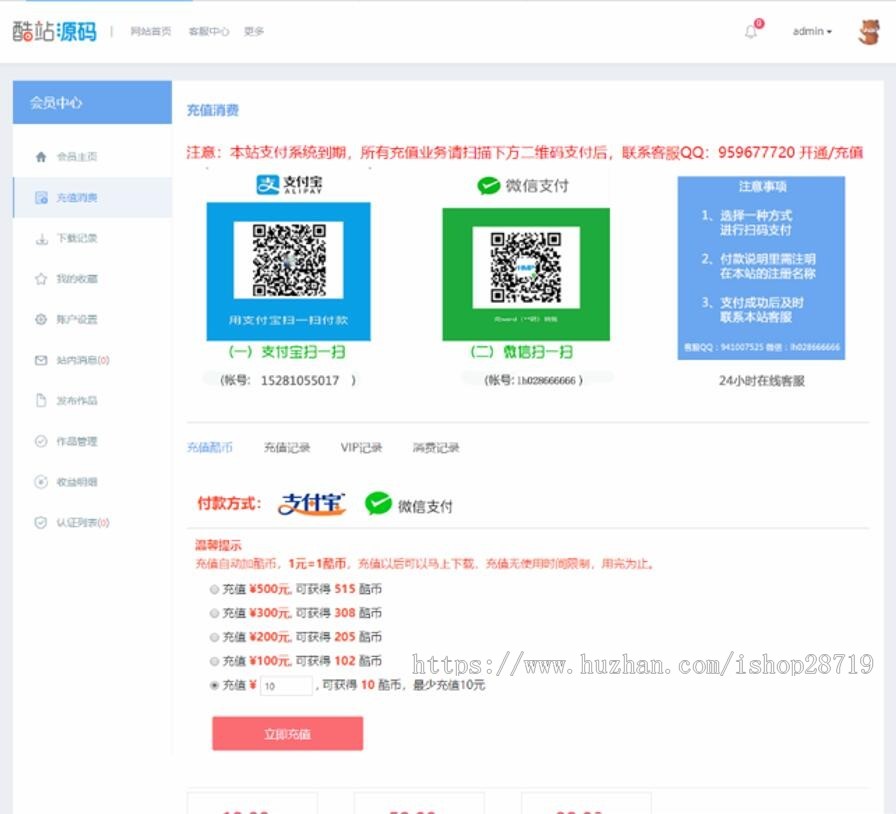Open 发布作品 via the document icon
Viewport: 896px width, 814px height.
(x=39, y=400)
